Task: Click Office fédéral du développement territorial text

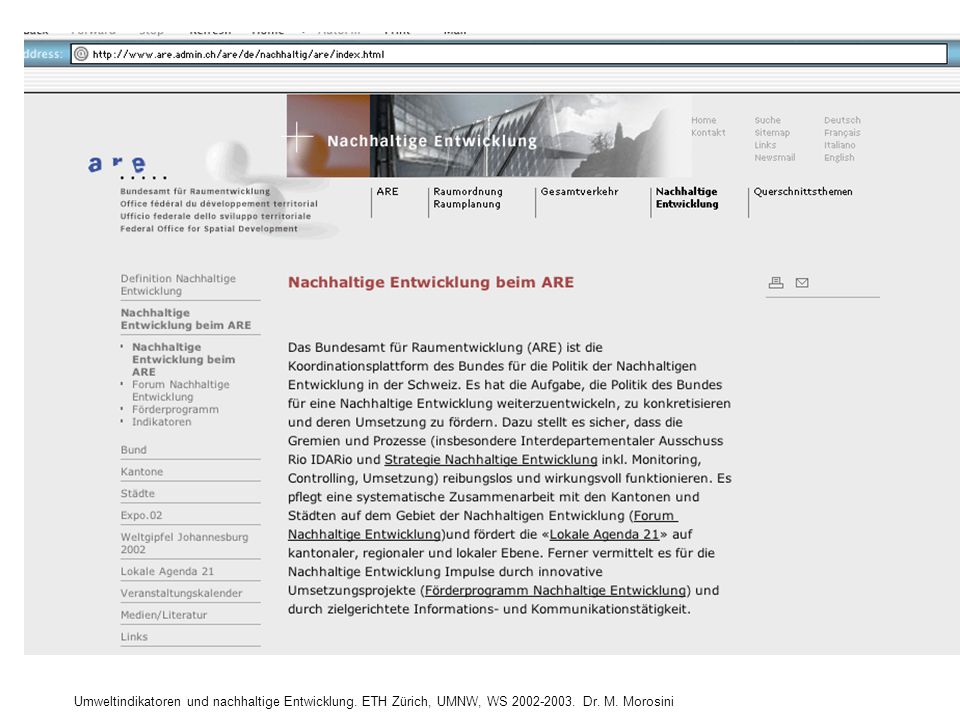Action: click(219, 204)
